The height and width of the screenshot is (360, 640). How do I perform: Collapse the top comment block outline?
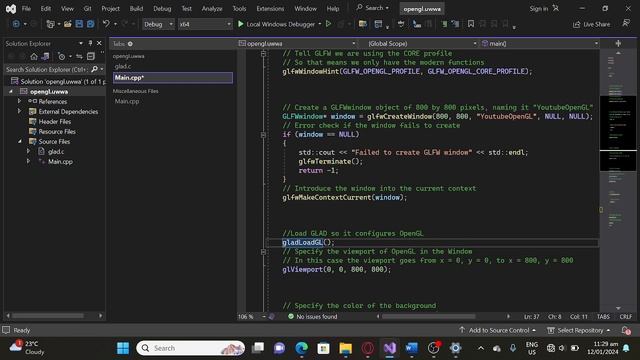tap(263, 53)
